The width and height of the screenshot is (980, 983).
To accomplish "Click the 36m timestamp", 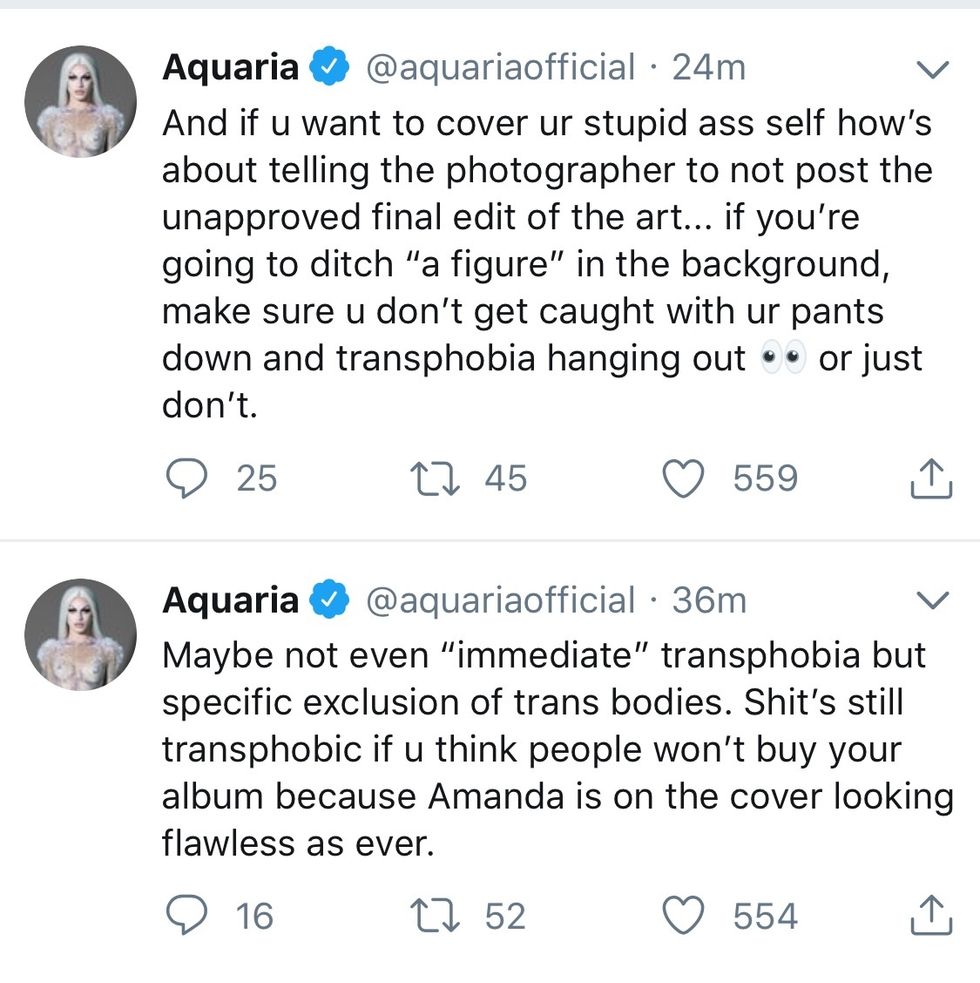I will [x=709, y=600].
